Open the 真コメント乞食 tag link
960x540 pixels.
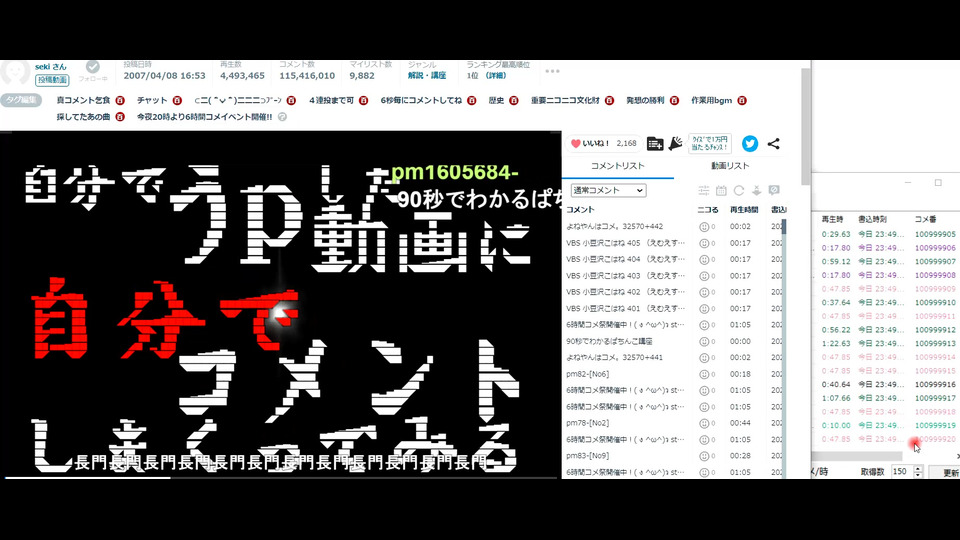(x=83, y=100)
